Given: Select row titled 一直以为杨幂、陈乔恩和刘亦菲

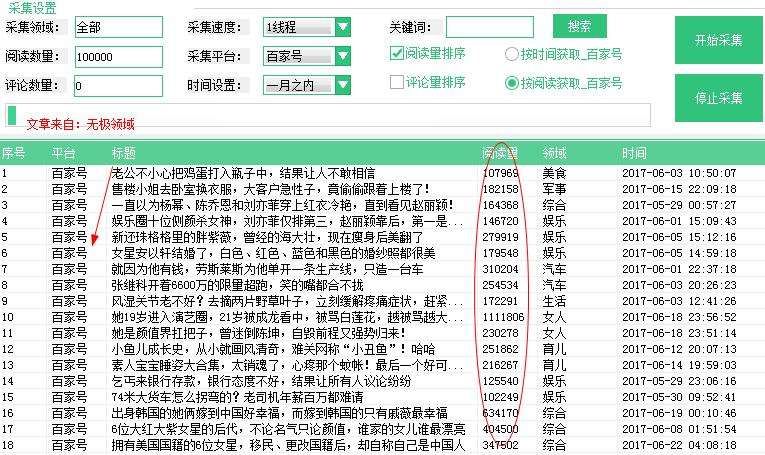Looking at the screenshot, I should [382, 205].
